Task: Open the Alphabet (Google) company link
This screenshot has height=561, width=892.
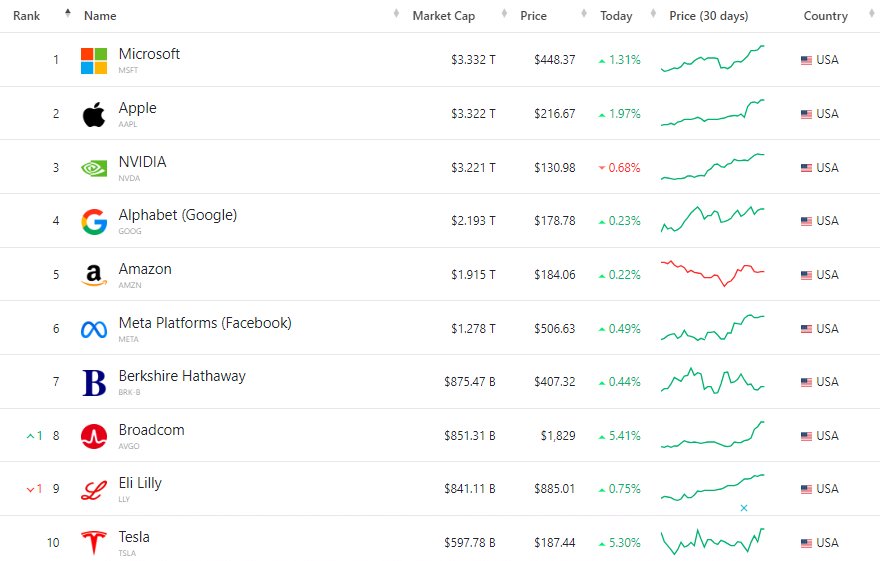Action: click(177, 215)
